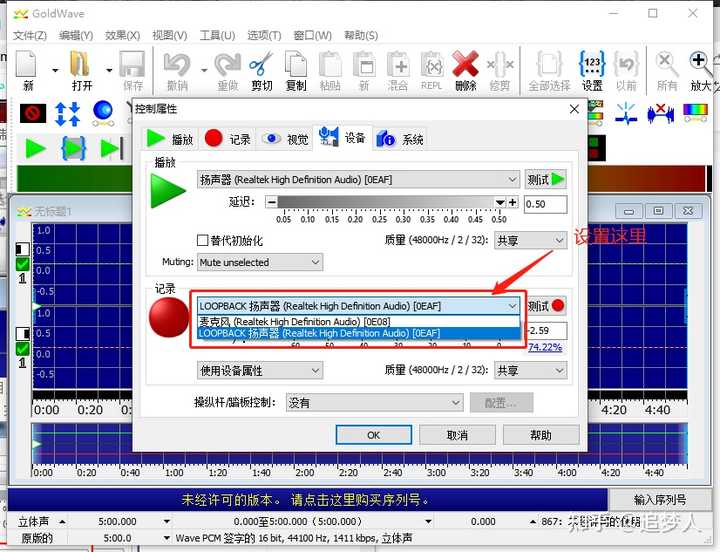
Task: Open the record quality 共享 dropdown
Action: click(x=530, y=370)
